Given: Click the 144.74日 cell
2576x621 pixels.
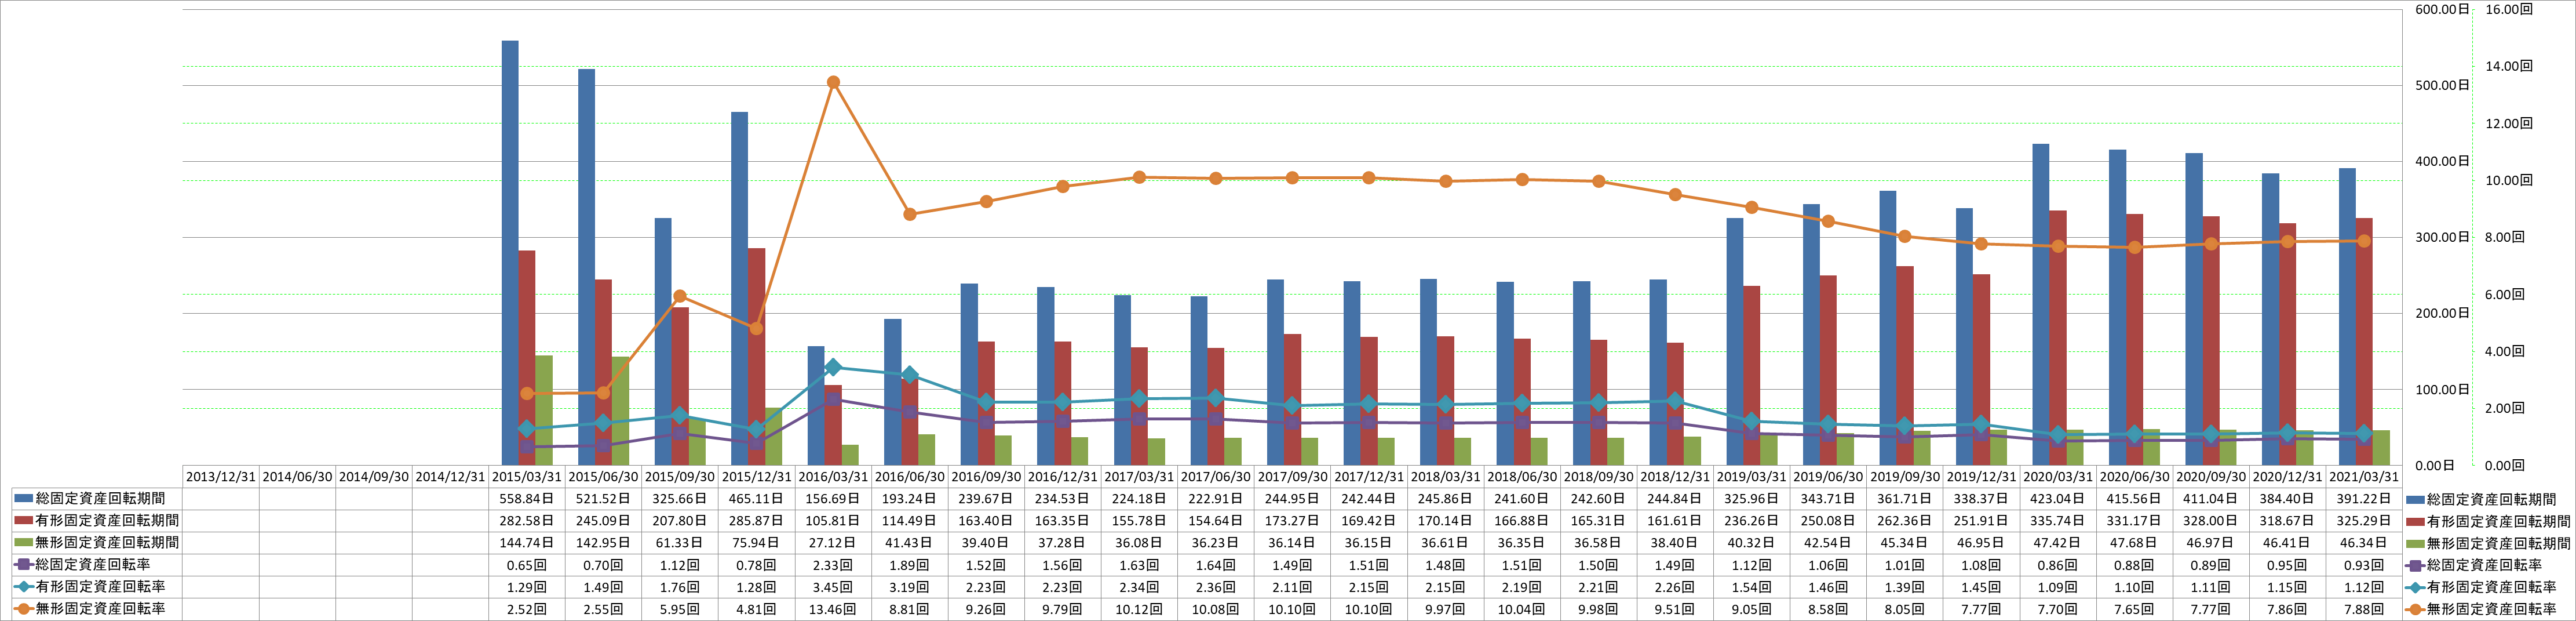Looking at the screenshot, I should point(526,543).
